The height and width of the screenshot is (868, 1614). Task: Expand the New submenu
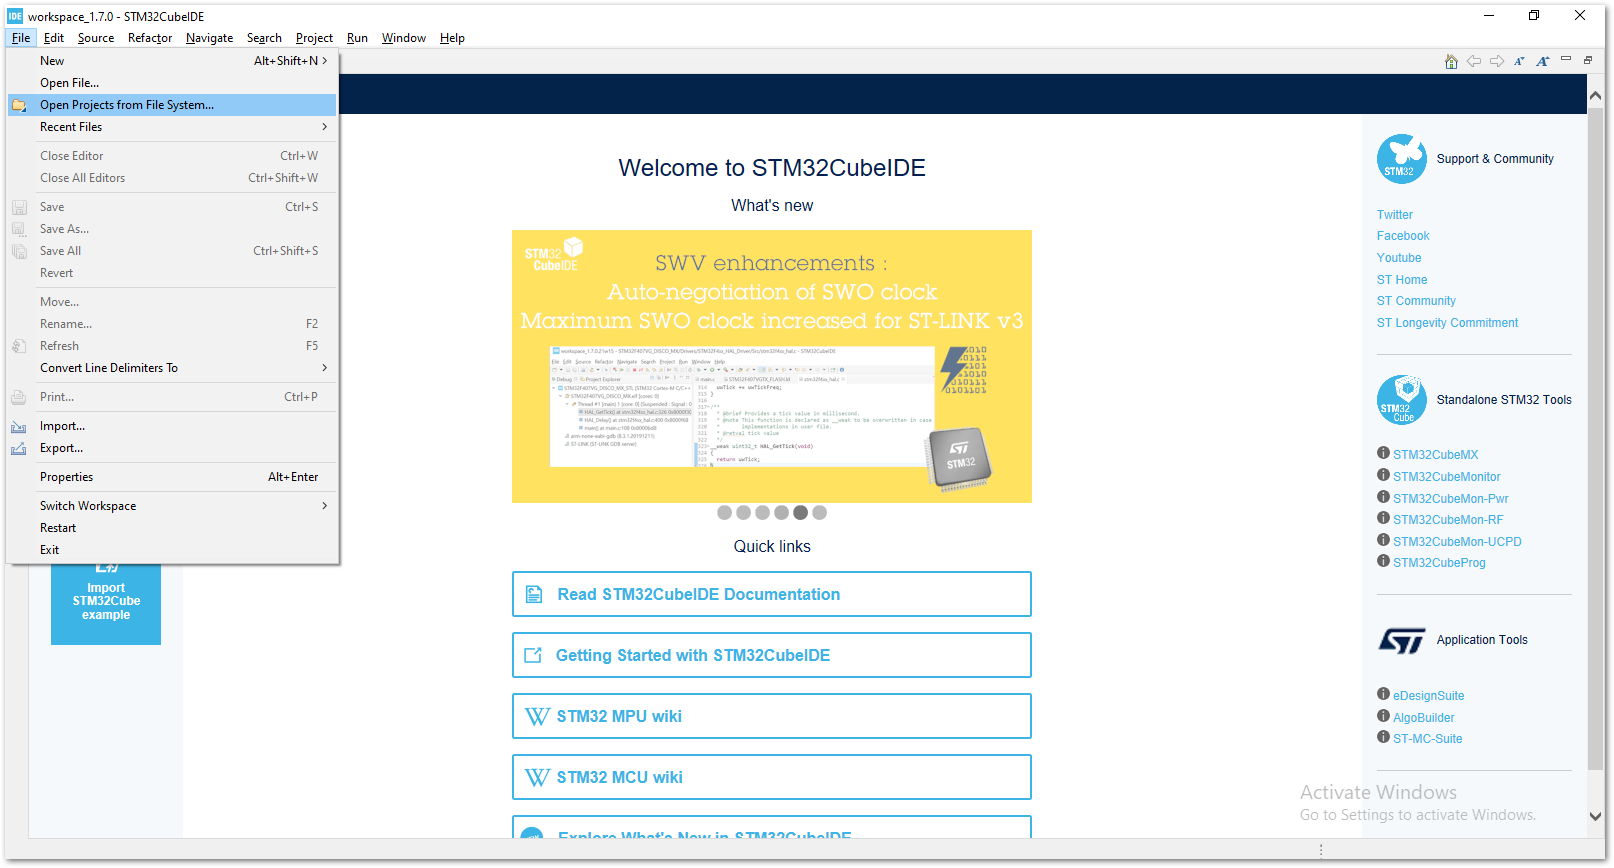coord(172,61)
